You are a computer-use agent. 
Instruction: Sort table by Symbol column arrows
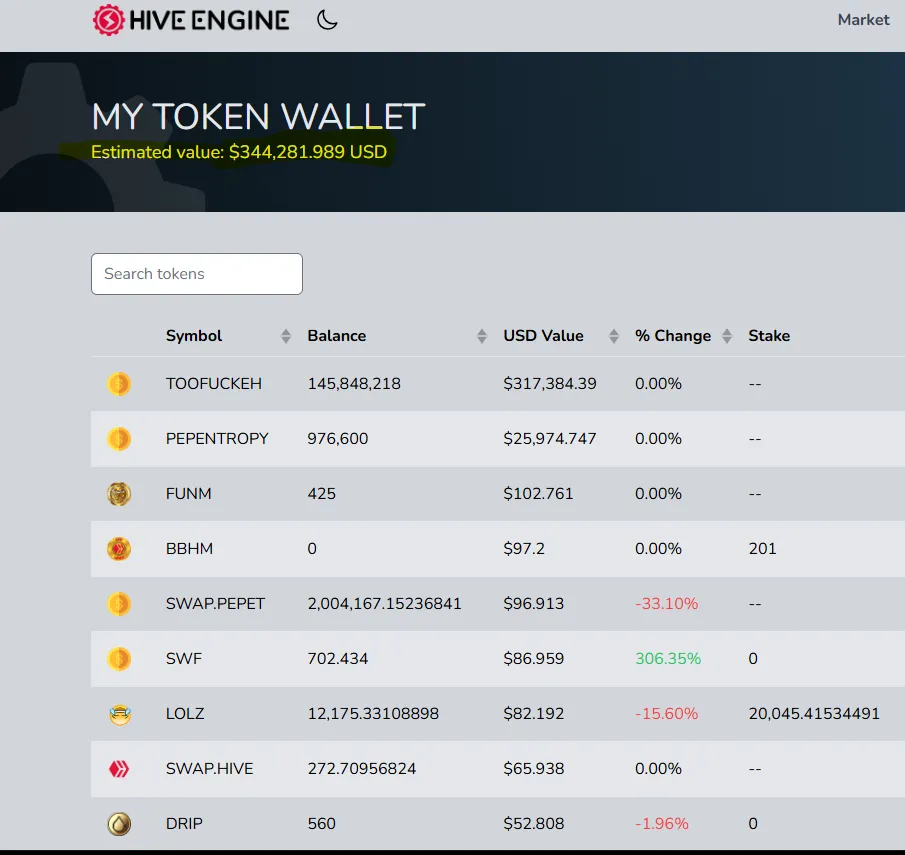(286, 336)
